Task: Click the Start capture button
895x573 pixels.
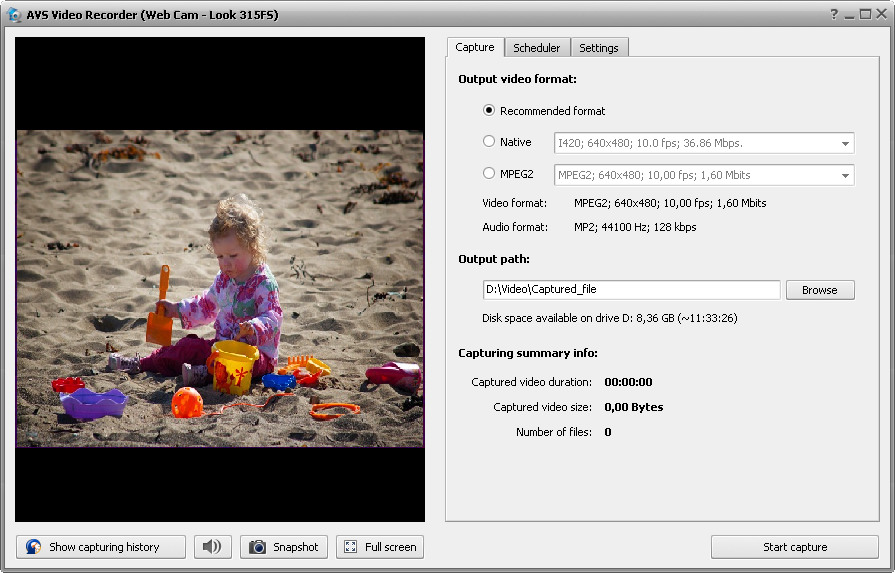Action: pos(795,547)
